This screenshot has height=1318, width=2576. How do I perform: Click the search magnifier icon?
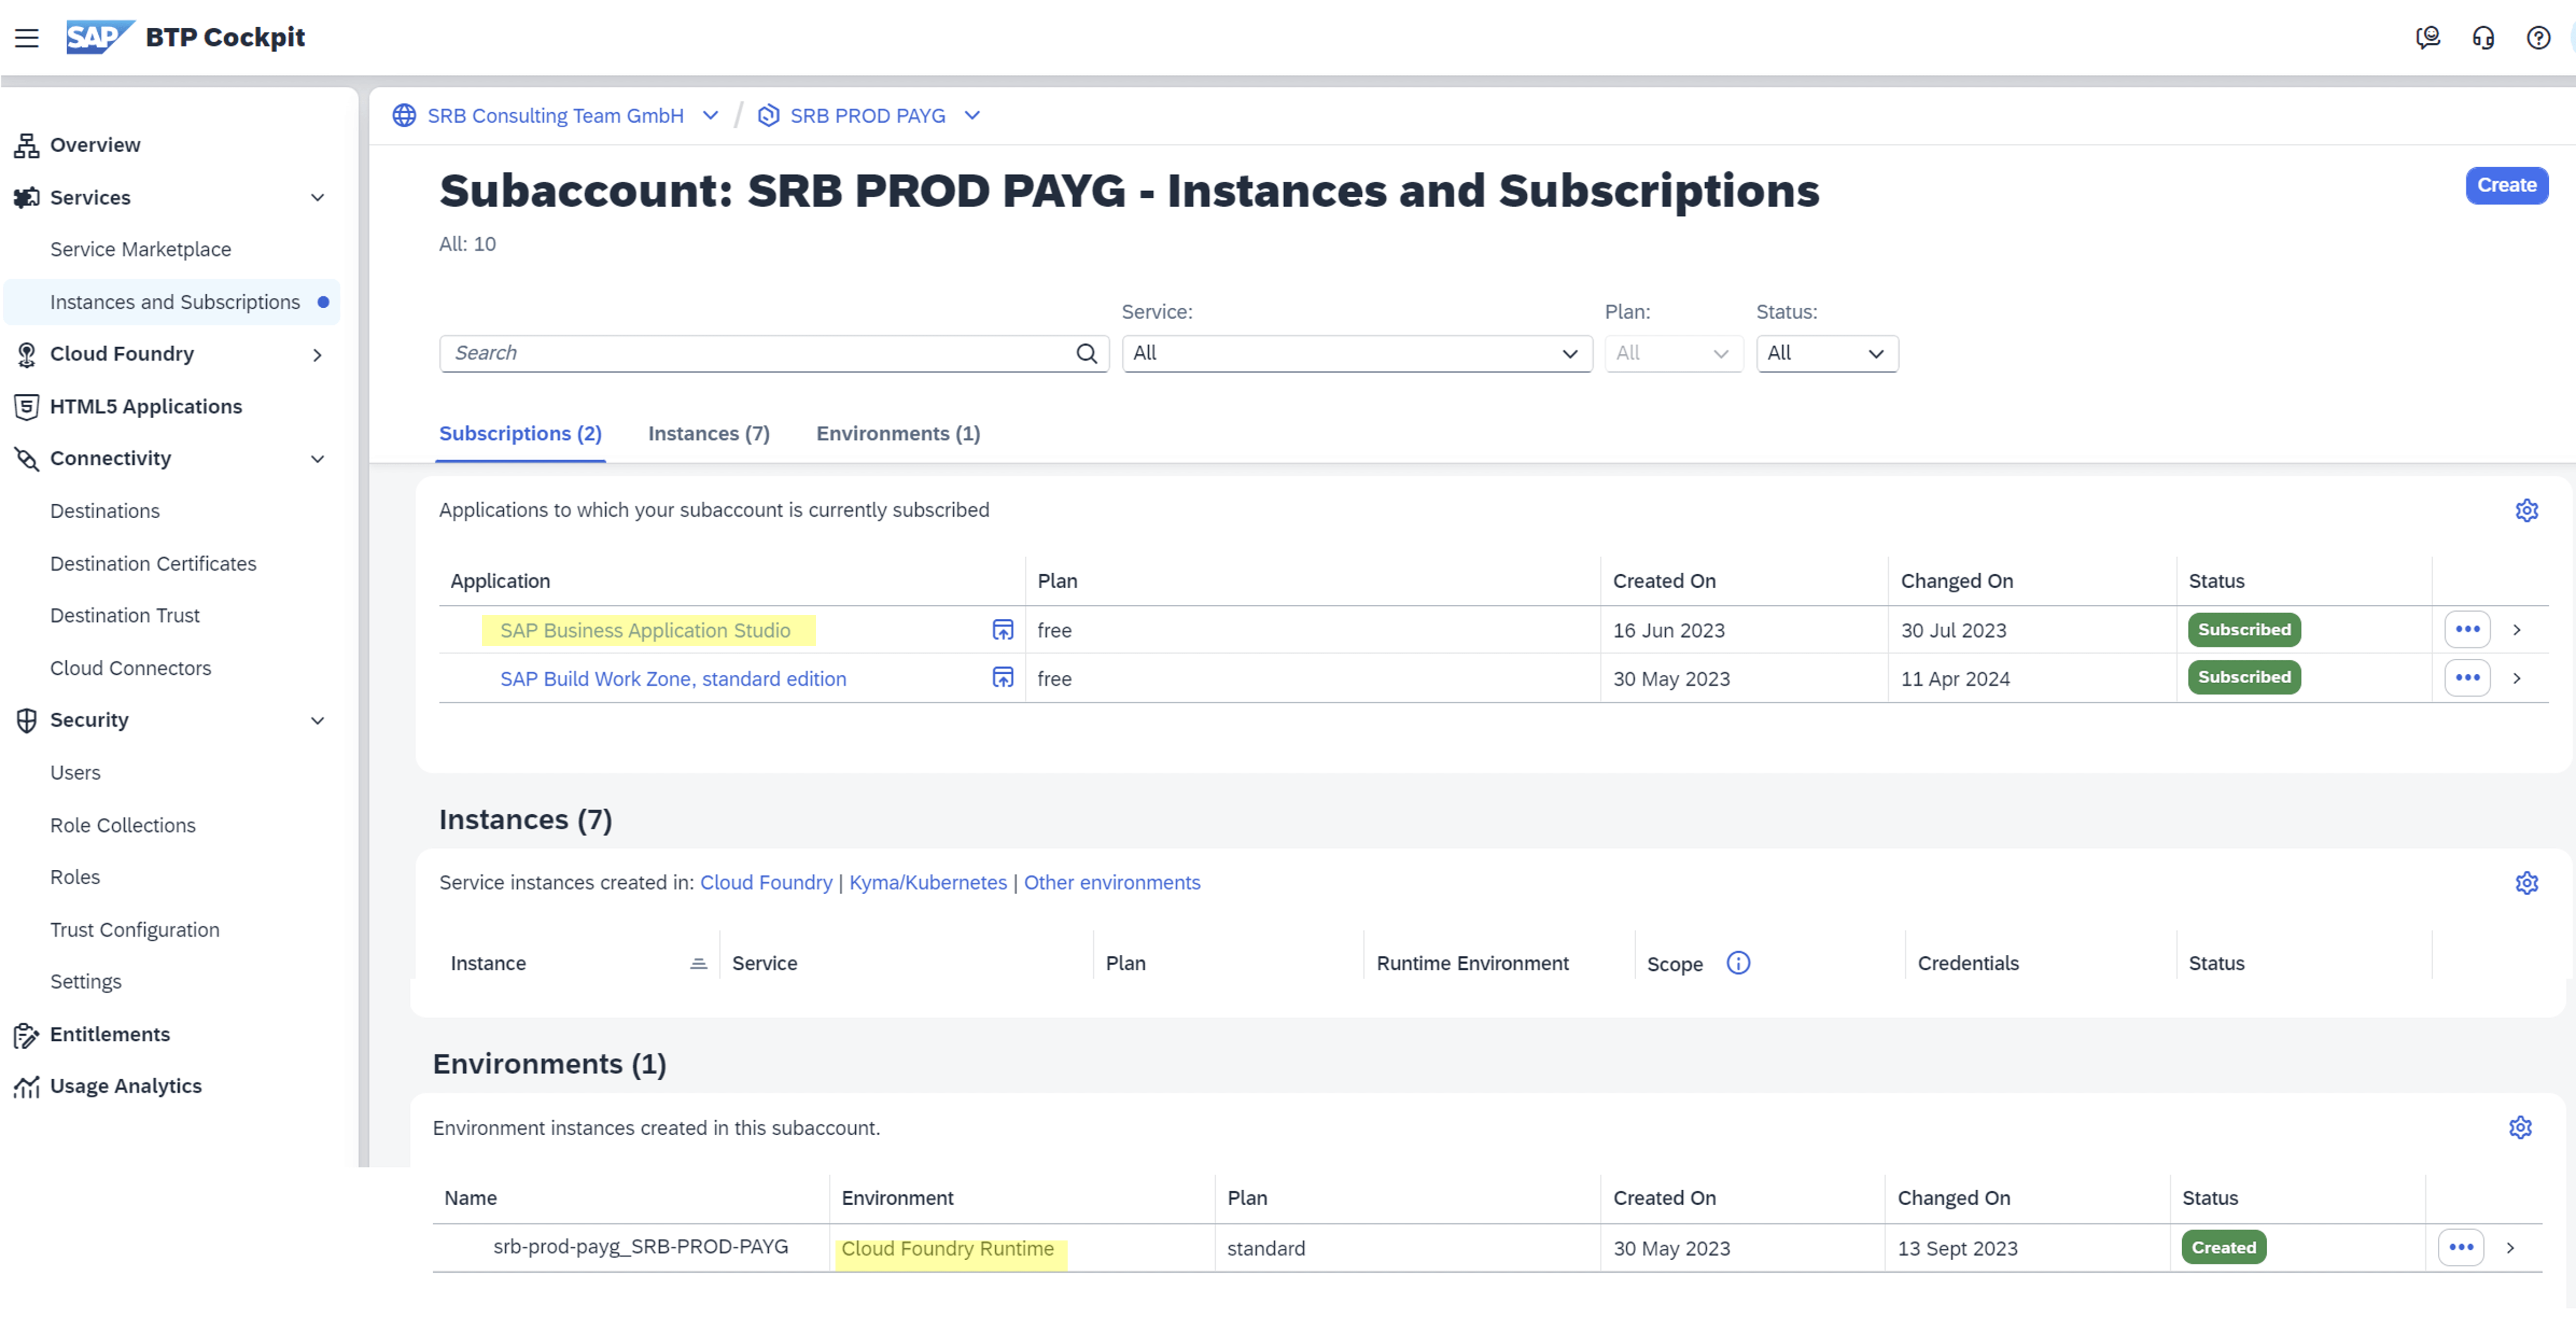[x=1086, y=353]
